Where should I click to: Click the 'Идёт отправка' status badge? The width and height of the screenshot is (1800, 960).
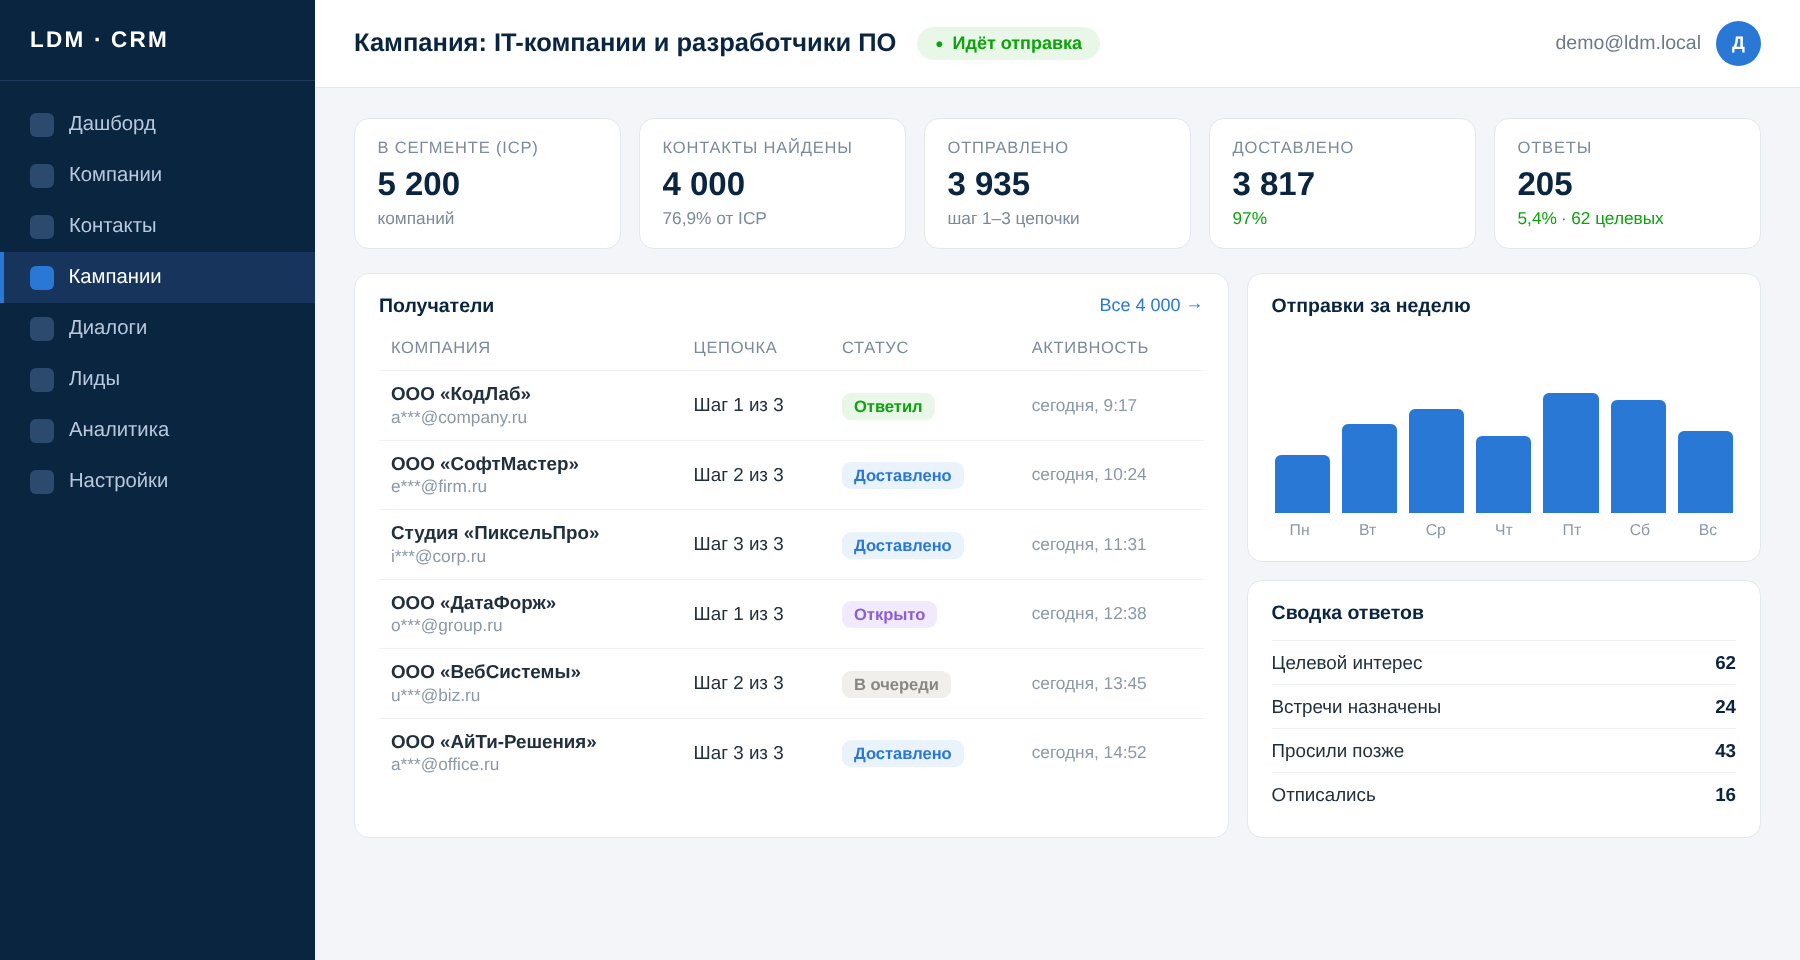point(1008,43)
